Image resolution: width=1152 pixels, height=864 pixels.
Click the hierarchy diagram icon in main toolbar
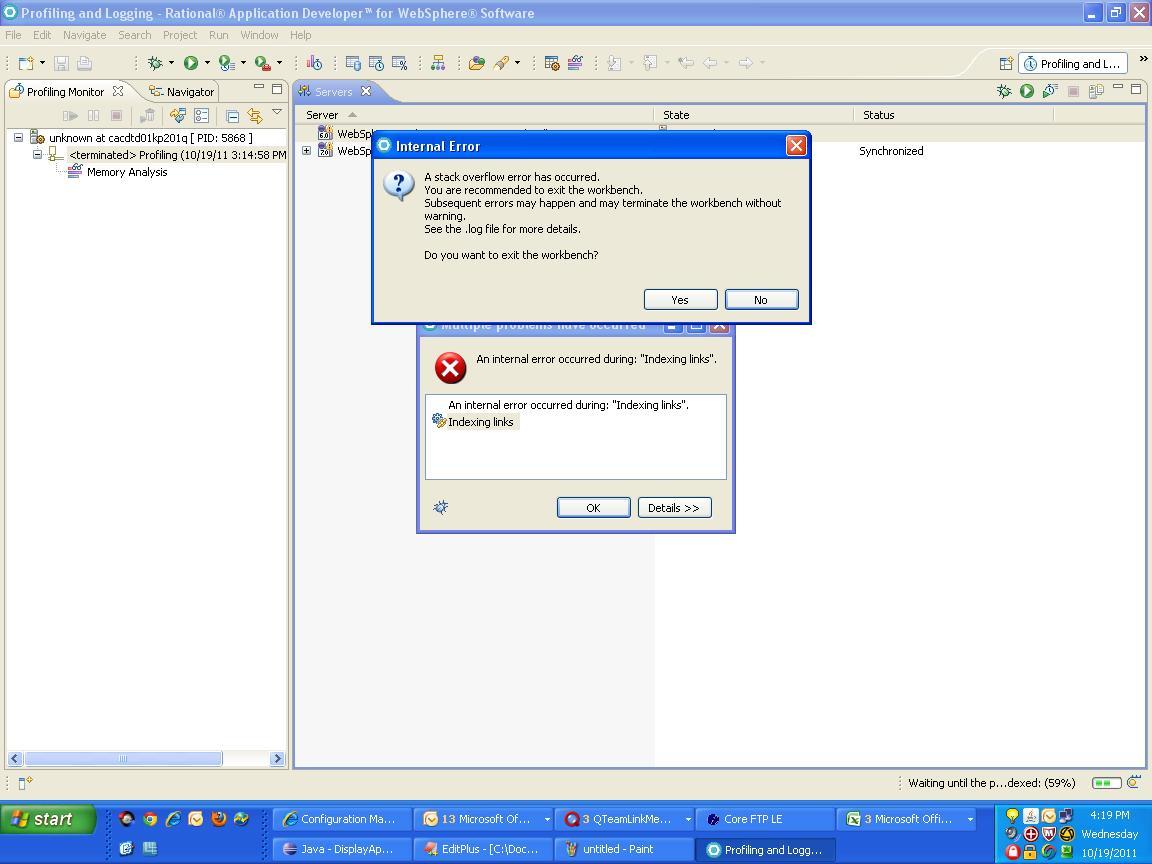click(x=438, y=63)
